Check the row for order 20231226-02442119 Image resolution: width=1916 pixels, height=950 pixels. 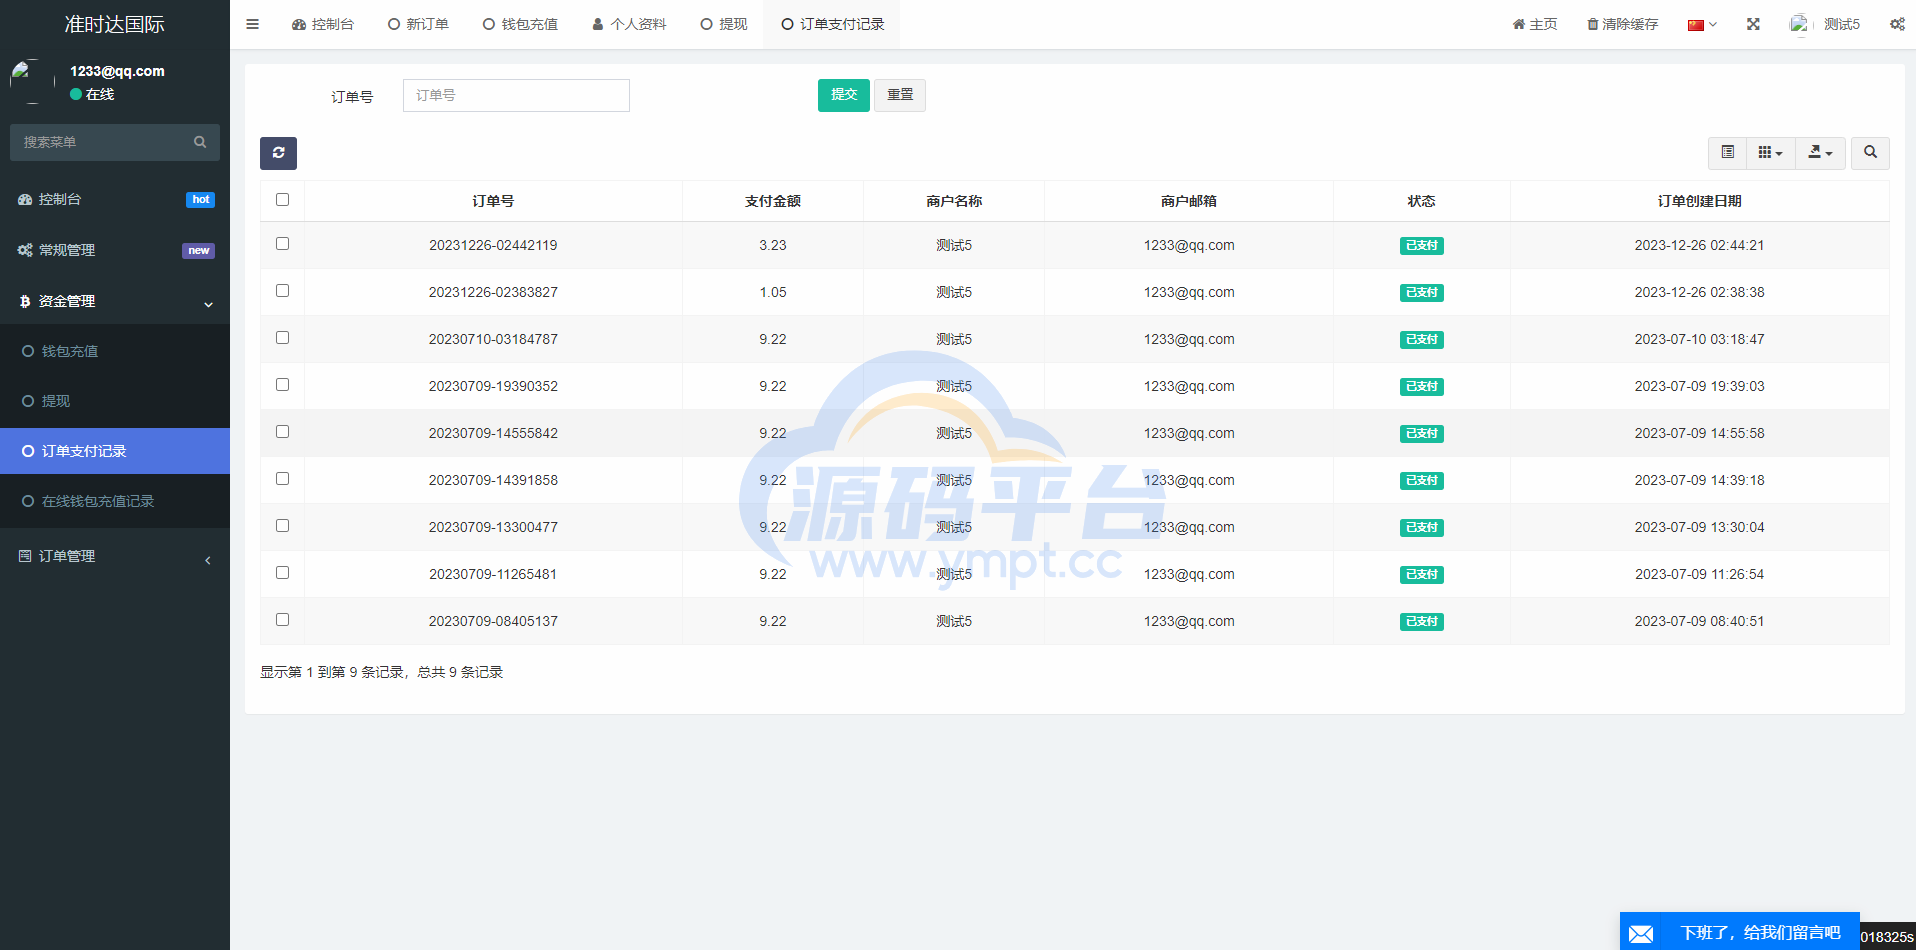[x=282, y=244]
